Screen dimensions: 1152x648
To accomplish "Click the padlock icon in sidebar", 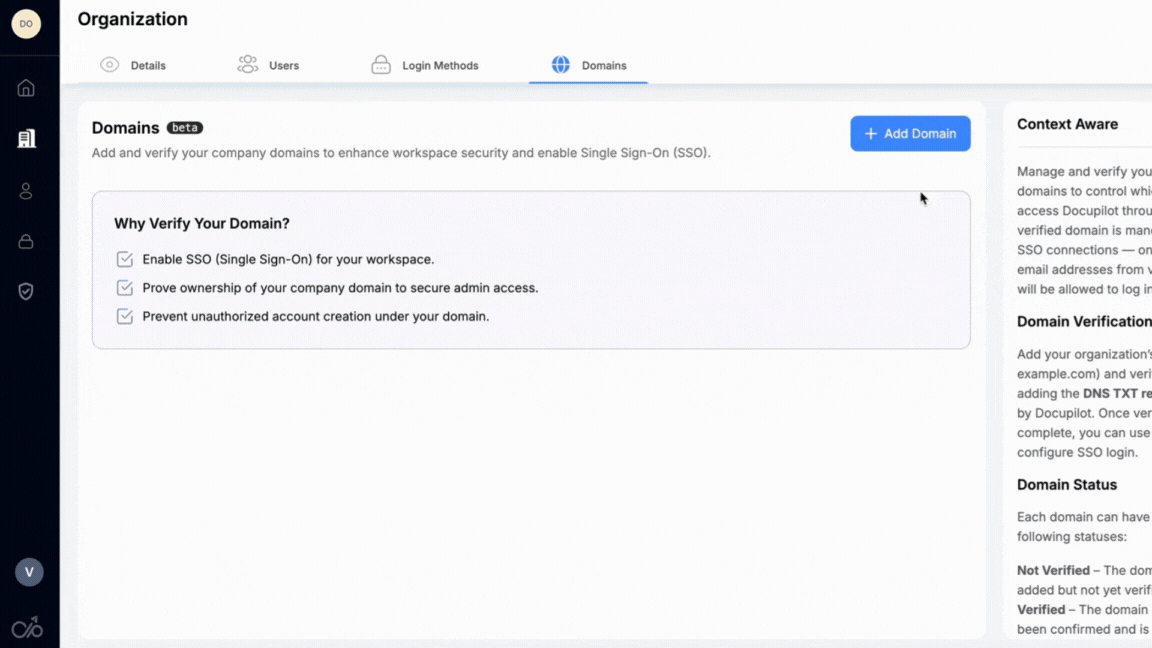I will pos(26,241).
